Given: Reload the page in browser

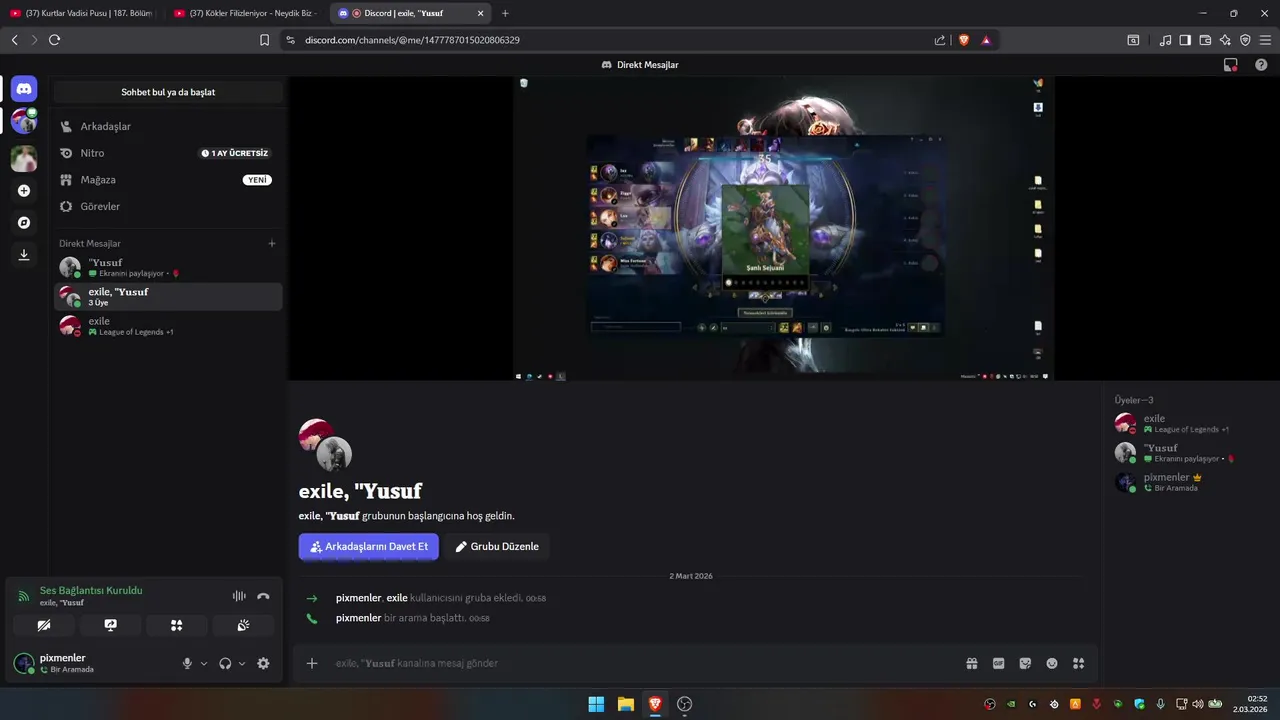Looking at the screenshot, I should click(54, 40).
